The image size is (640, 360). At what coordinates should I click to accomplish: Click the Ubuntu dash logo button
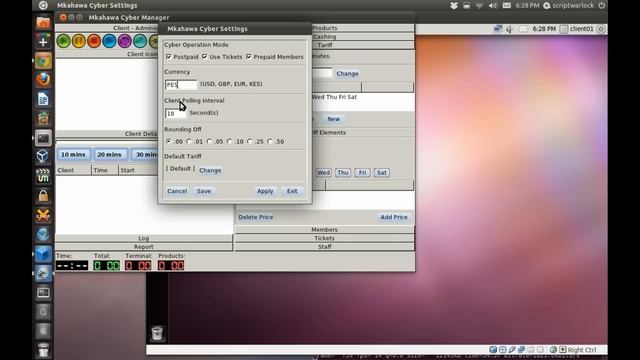[x=43, y=5]
